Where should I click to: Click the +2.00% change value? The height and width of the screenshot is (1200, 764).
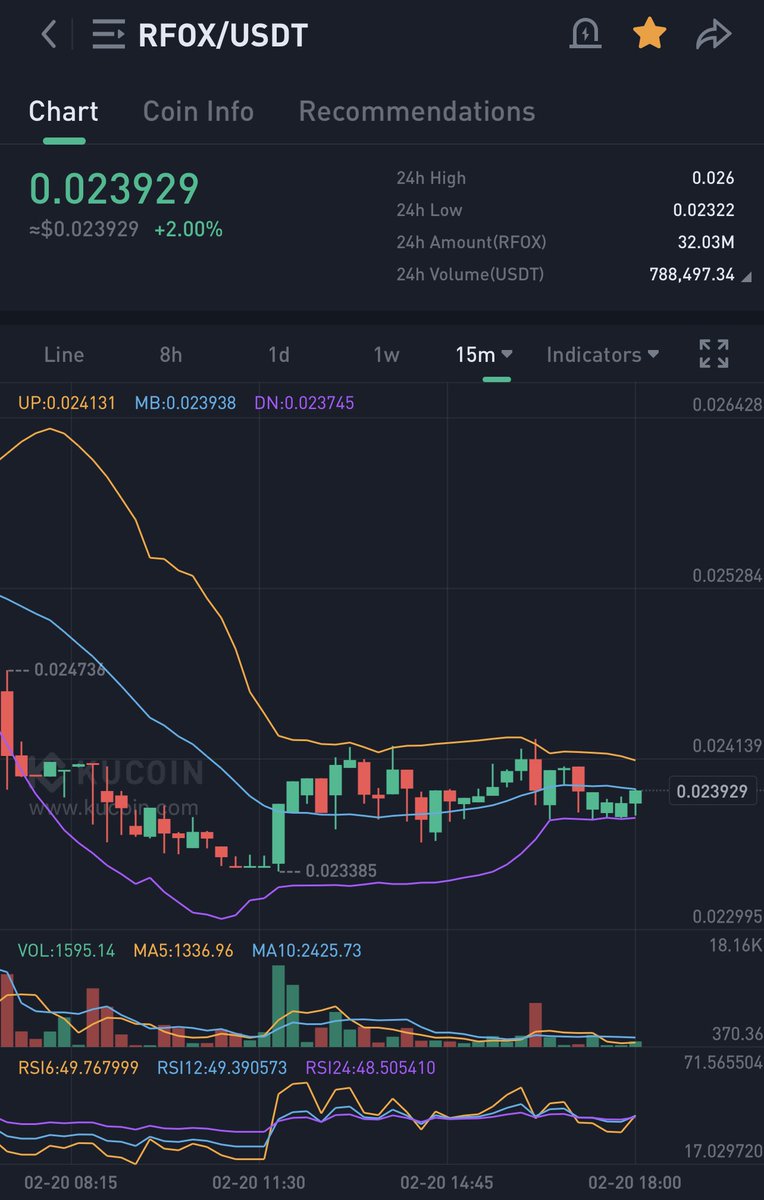tap(188, 229)
